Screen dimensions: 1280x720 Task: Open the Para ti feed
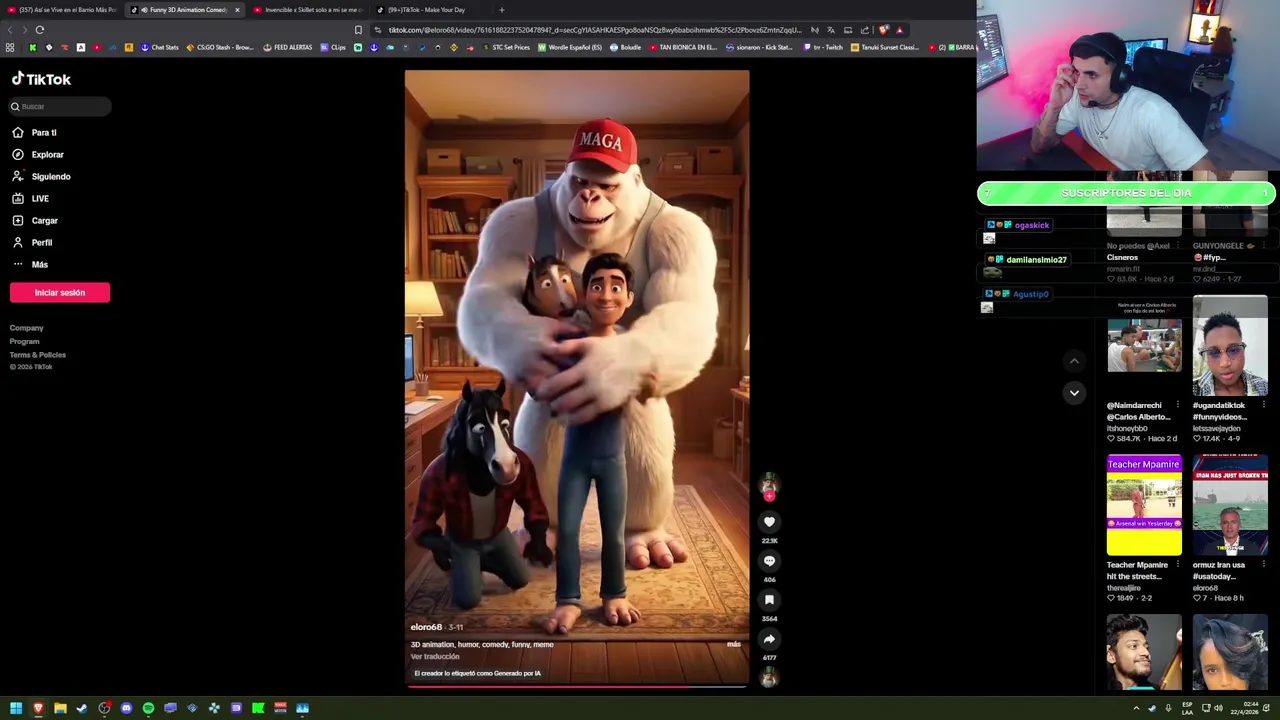tap(43, 132)
